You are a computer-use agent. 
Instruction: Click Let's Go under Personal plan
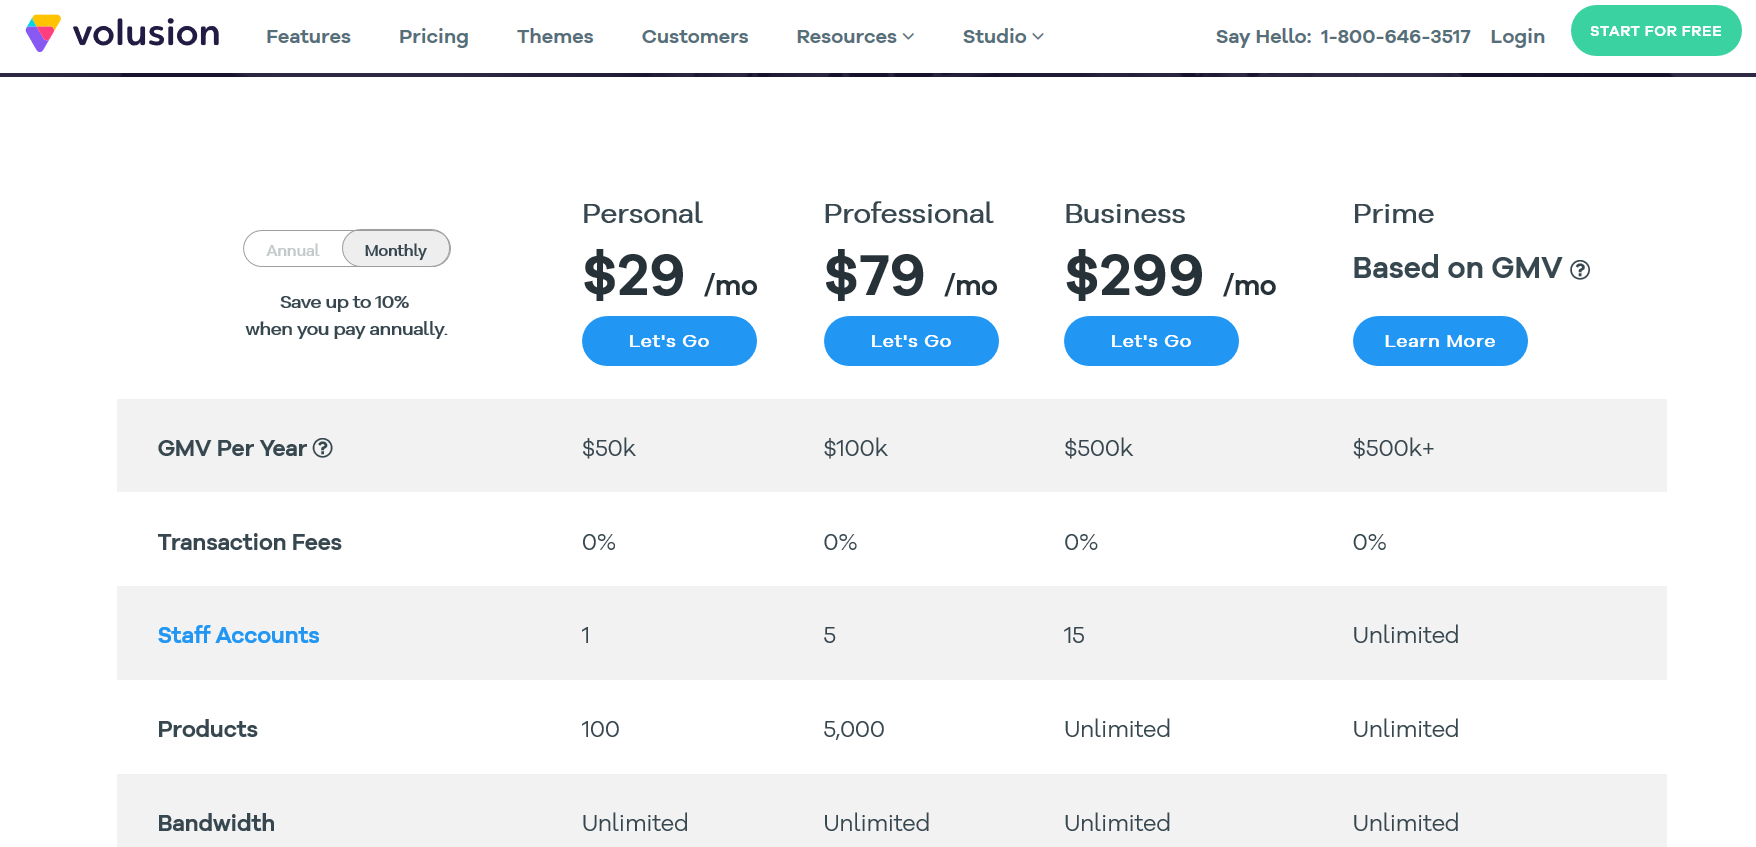coord(669,341)
